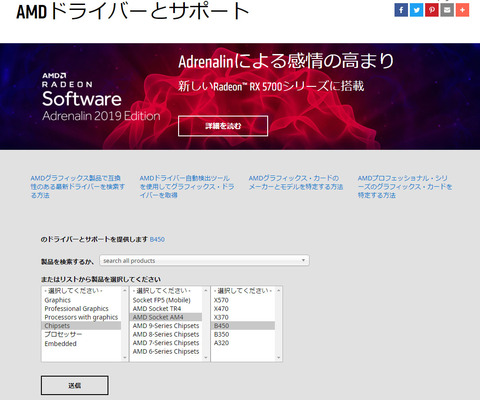Open link on identifying graphics card maker and model

[x=296, y=182]
